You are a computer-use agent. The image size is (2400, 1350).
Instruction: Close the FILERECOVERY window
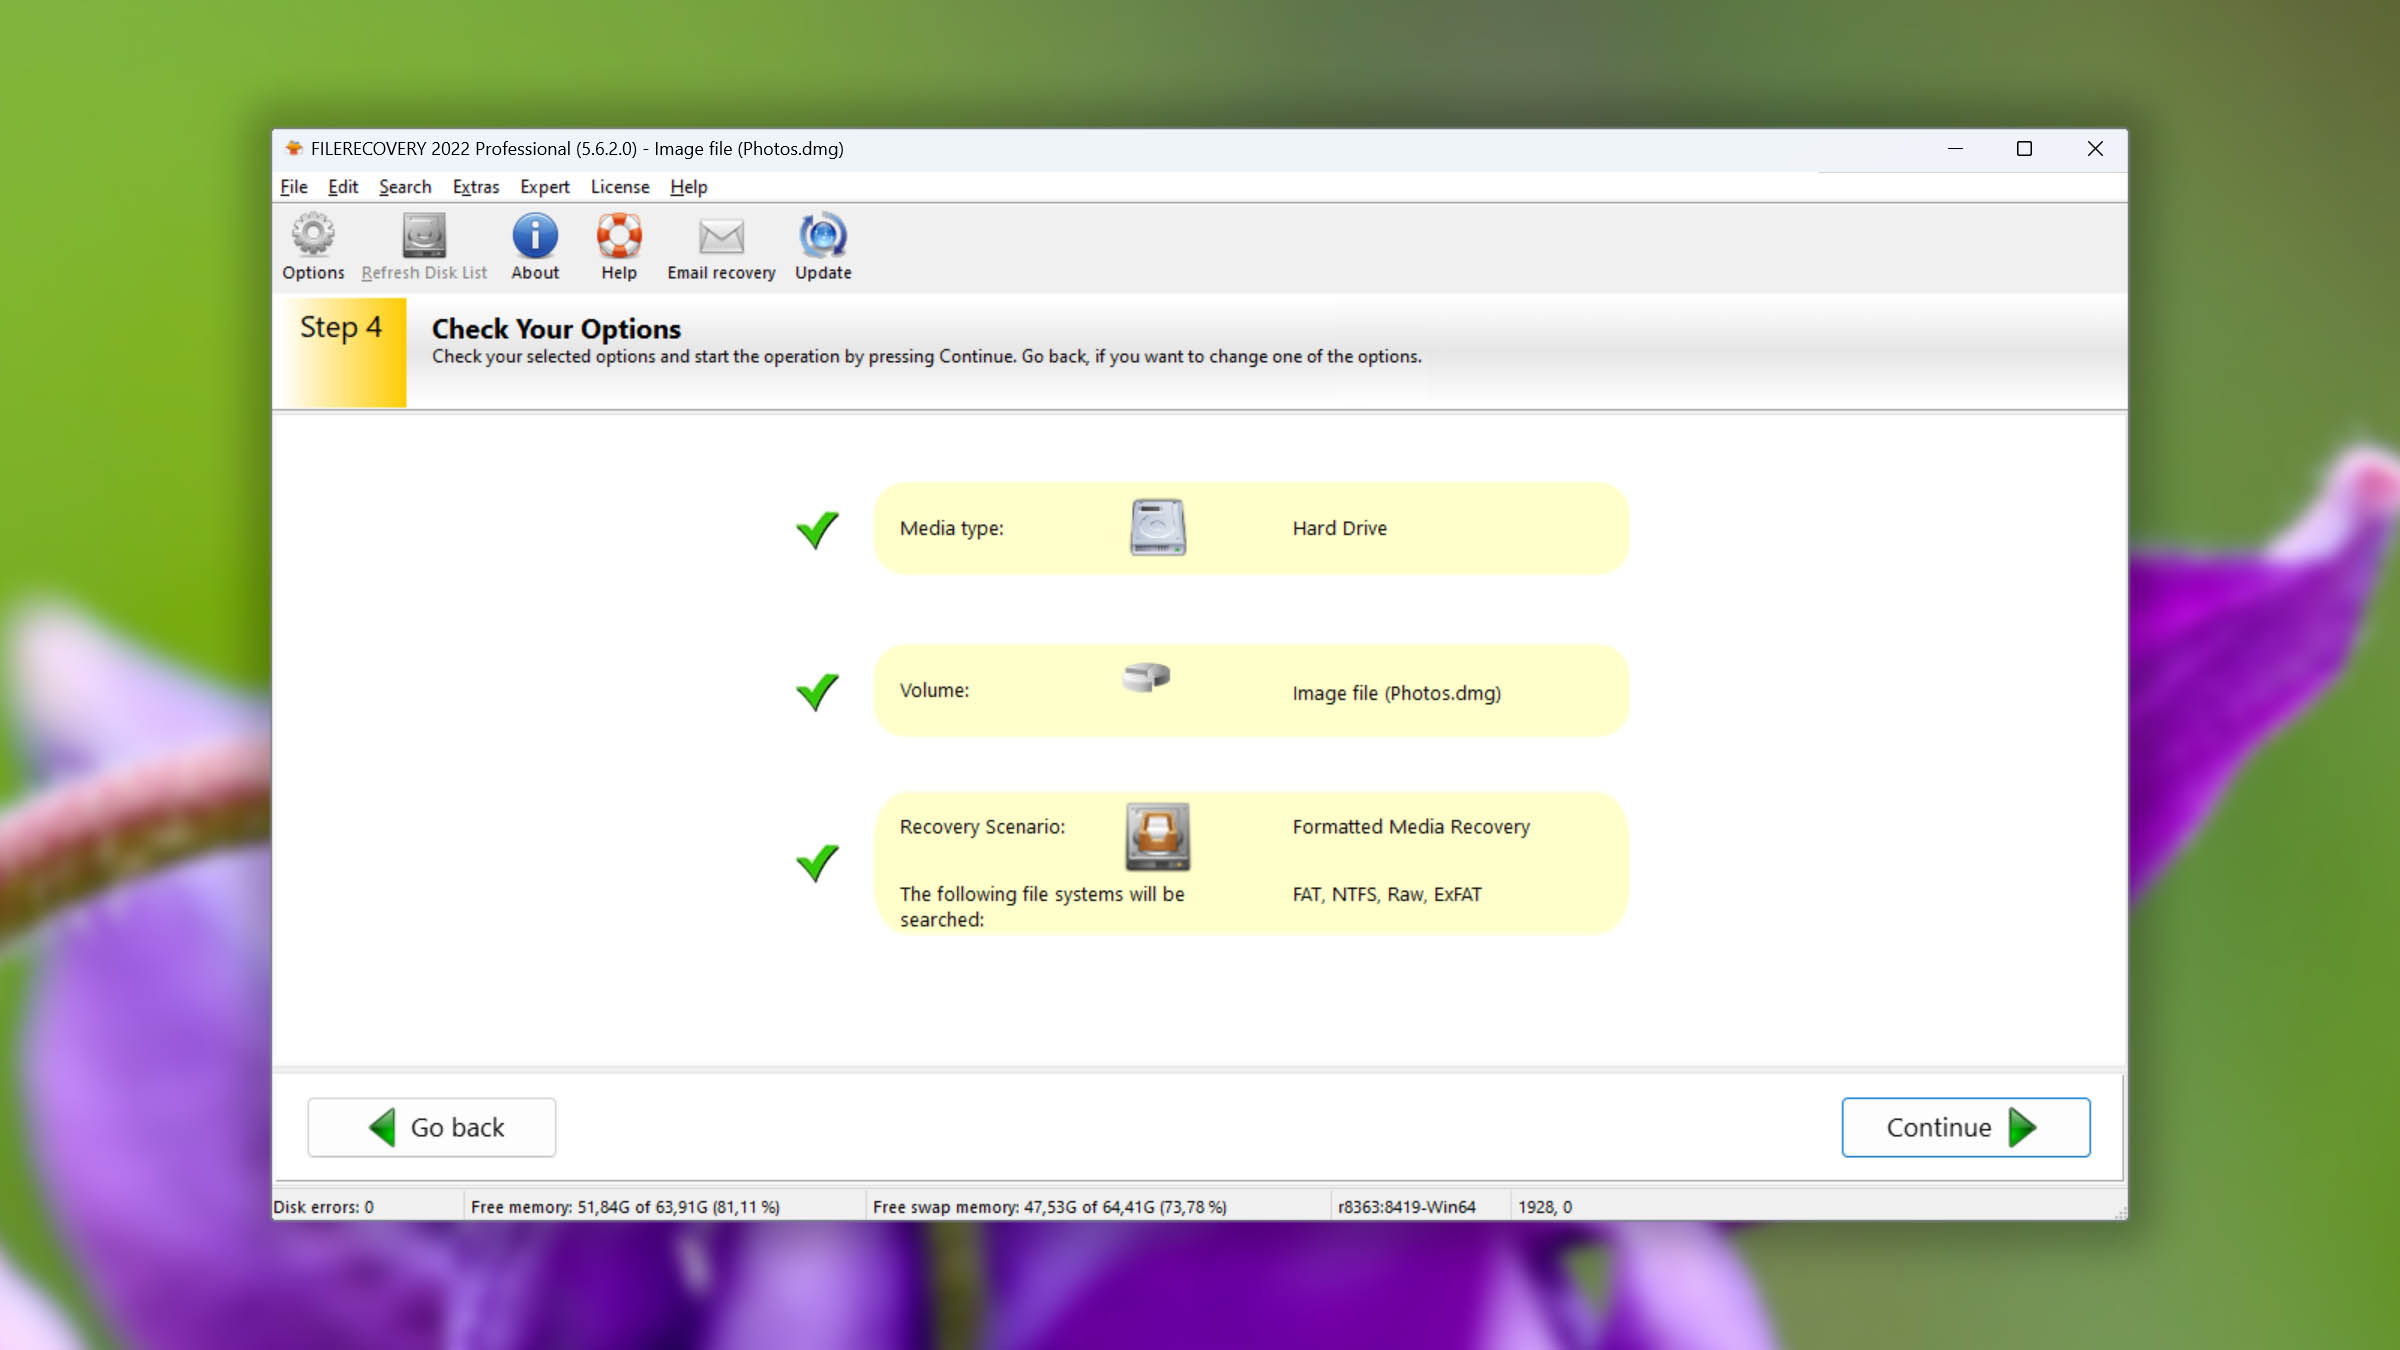pos(2095,148)
